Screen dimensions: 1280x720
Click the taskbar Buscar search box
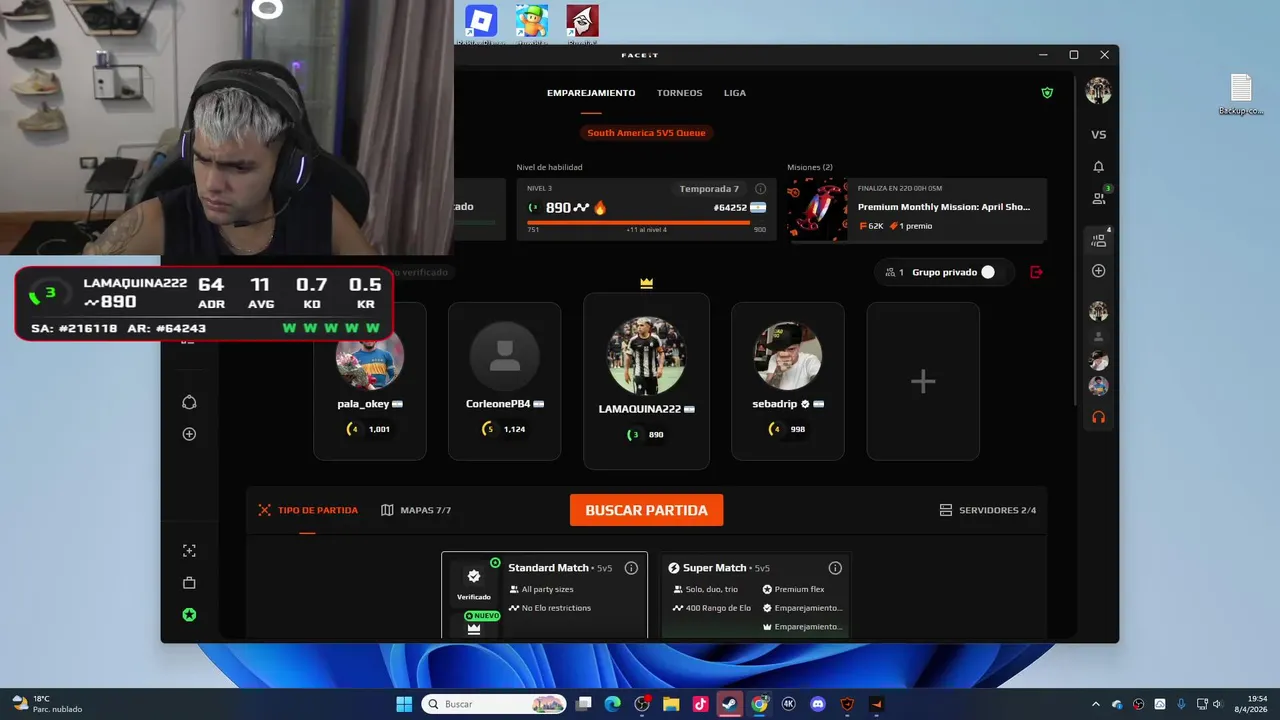pos(494,704)
